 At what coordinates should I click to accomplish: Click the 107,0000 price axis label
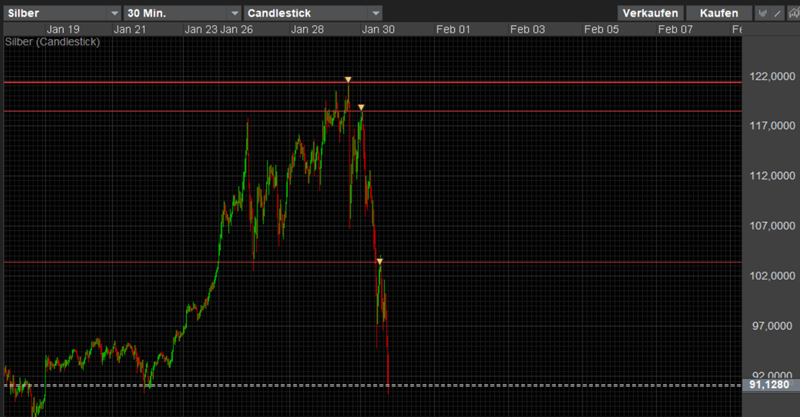[x=770, y=226]
